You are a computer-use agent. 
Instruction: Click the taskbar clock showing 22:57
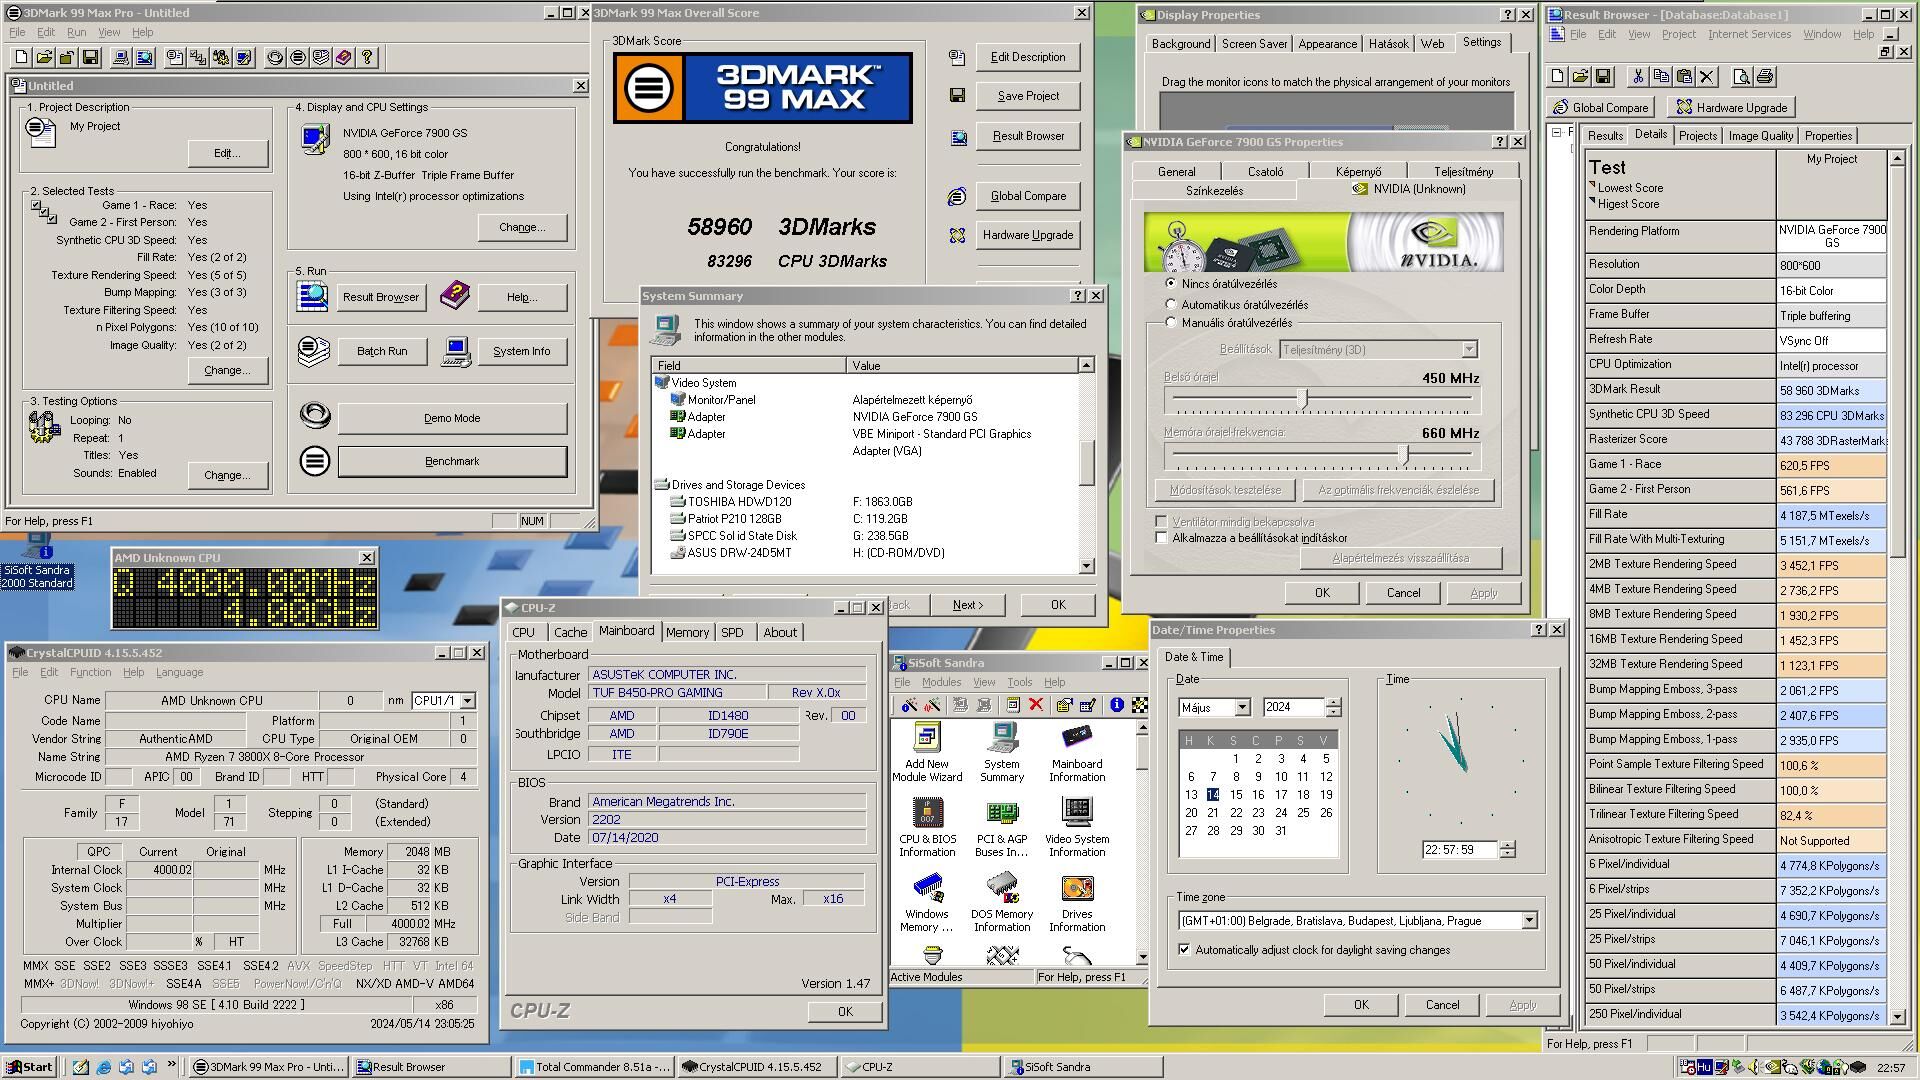coord(1891,1068)
